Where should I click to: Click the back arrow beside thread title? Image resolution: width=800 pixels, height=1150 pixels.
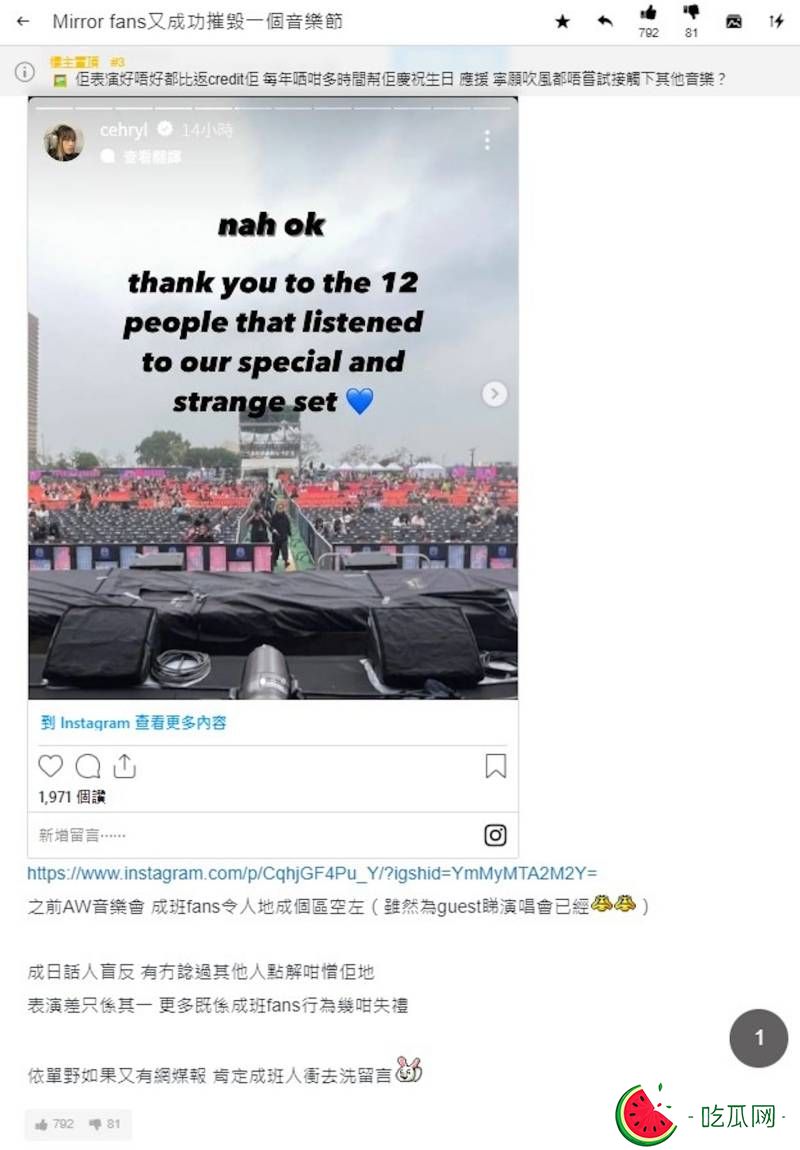click(23, 21)
